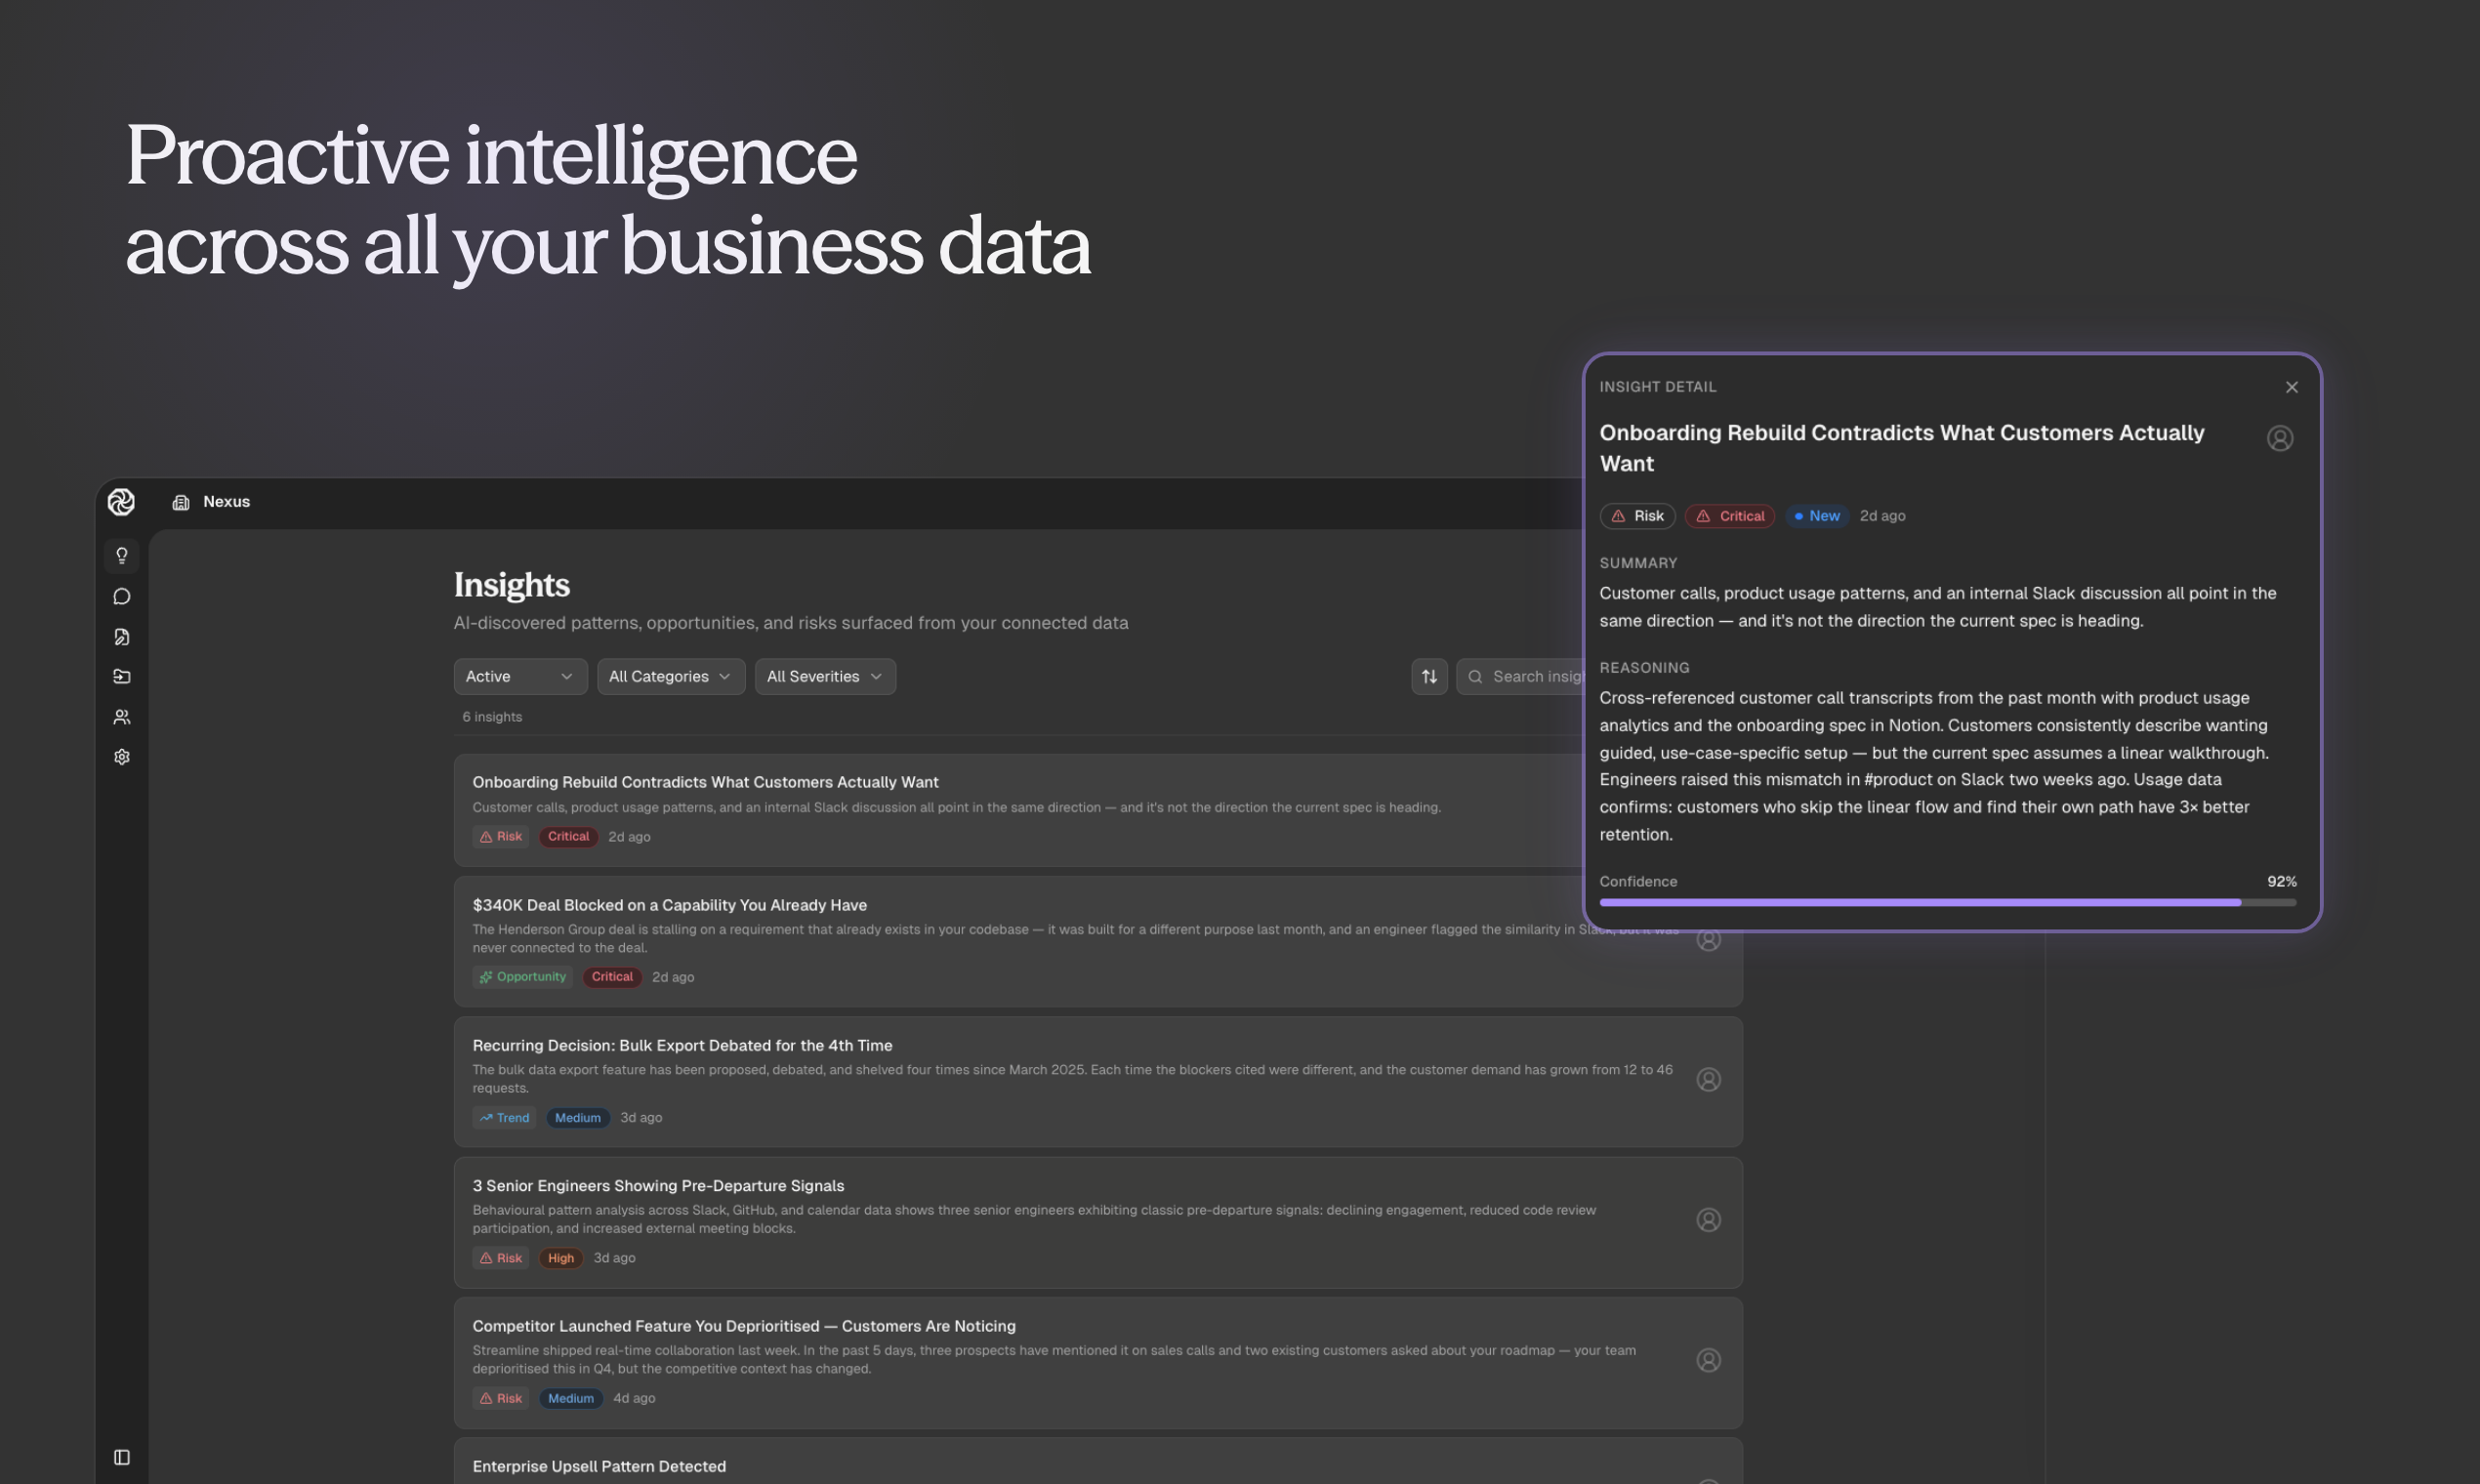
Task: Click the sort arrows icon button
Action: [1429, 677]
